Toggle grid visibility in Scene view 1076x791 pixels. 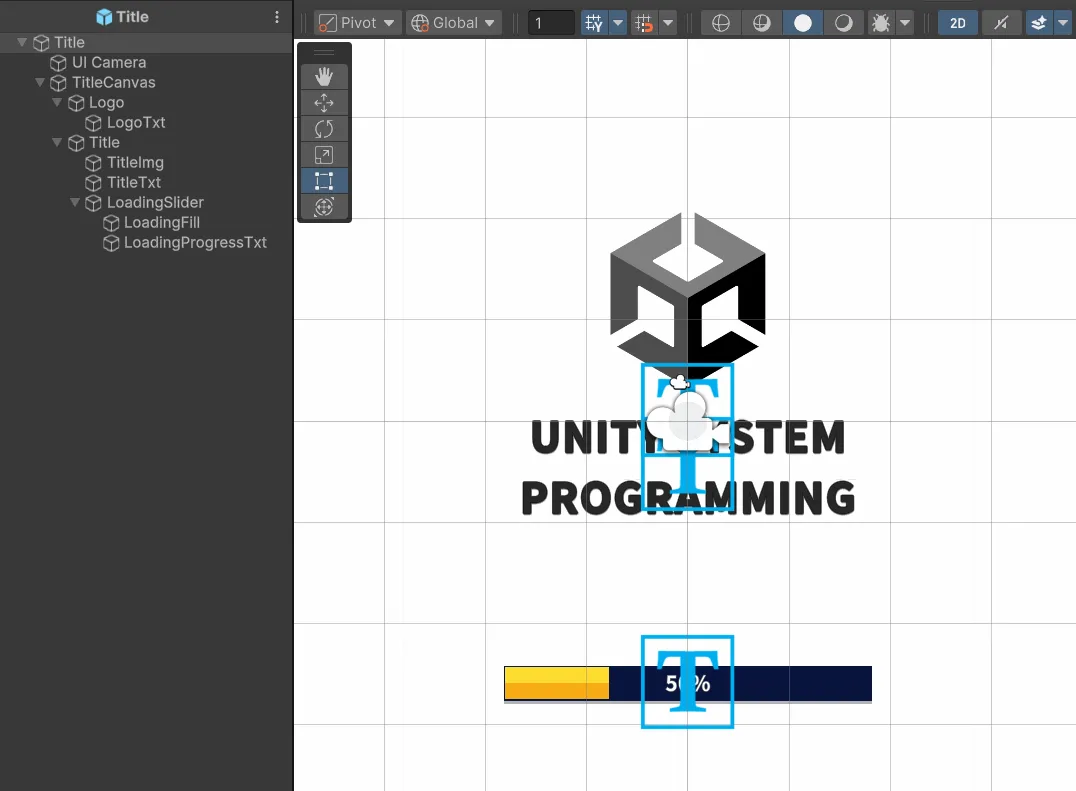tap(594, 23)
